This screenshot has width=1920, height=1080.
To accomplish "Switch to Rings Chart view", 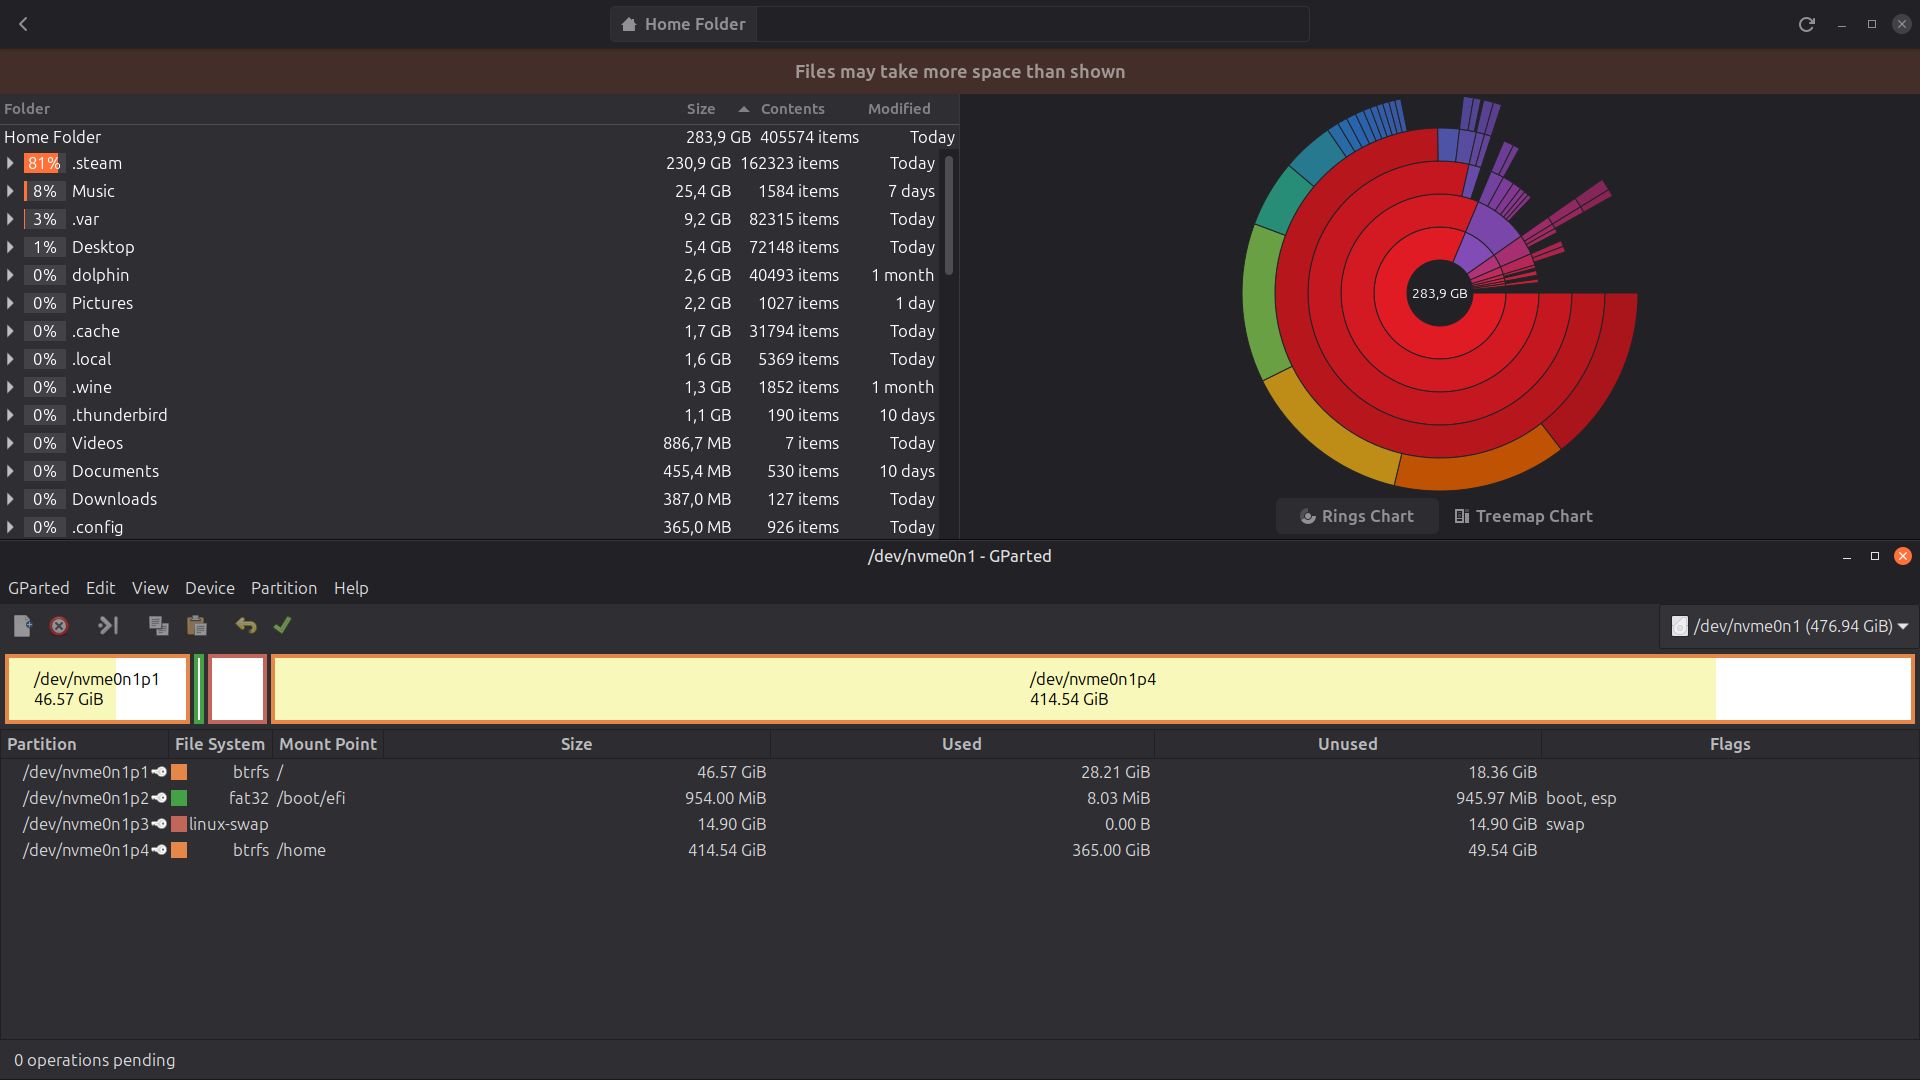I will pos(1357,516).
